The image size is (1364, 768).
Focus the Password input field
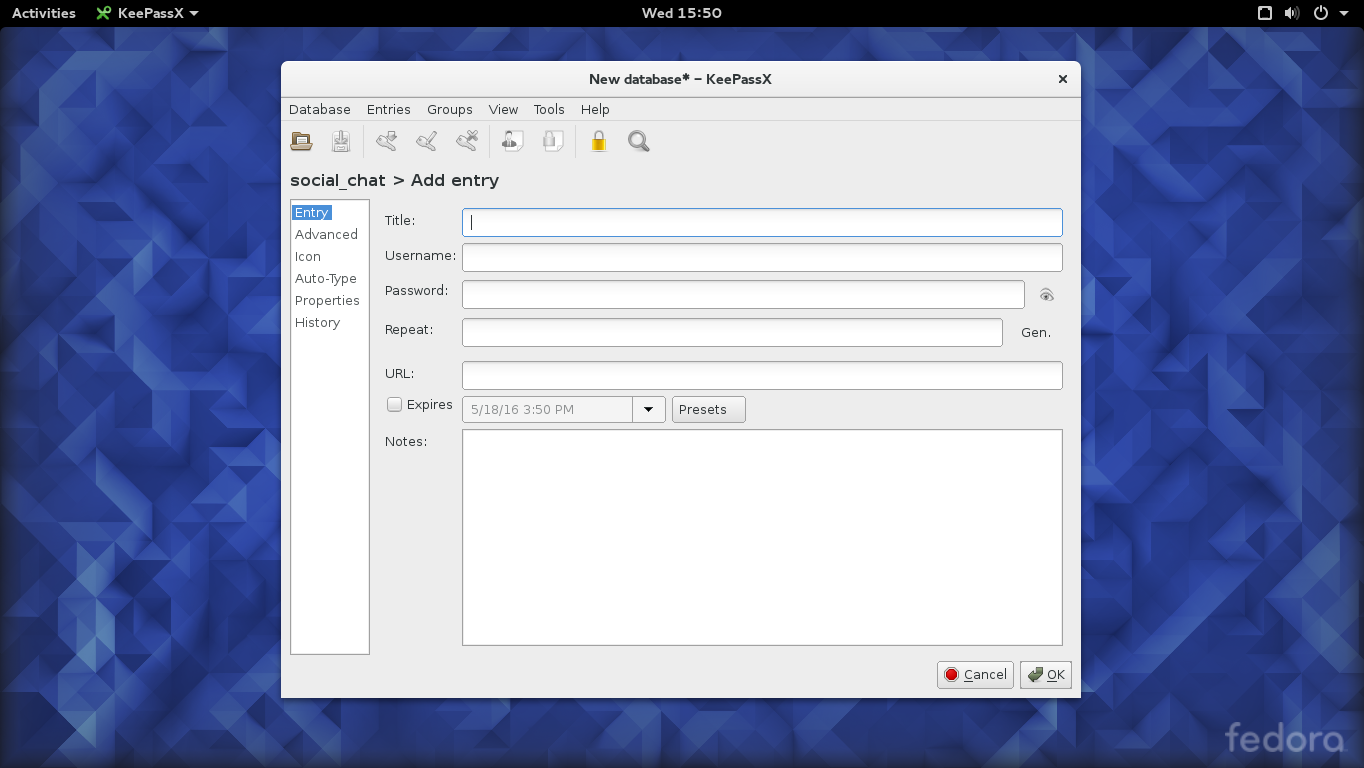743,294
